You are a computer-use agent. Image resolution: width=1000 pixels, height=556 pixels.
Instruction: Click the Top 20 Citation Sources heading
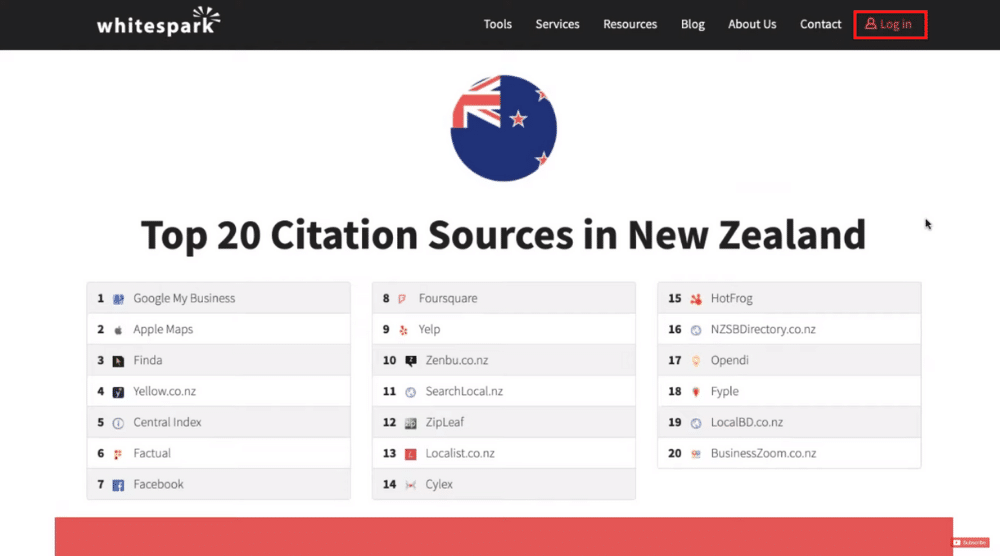pyautogui.click(x=503, y=235)
